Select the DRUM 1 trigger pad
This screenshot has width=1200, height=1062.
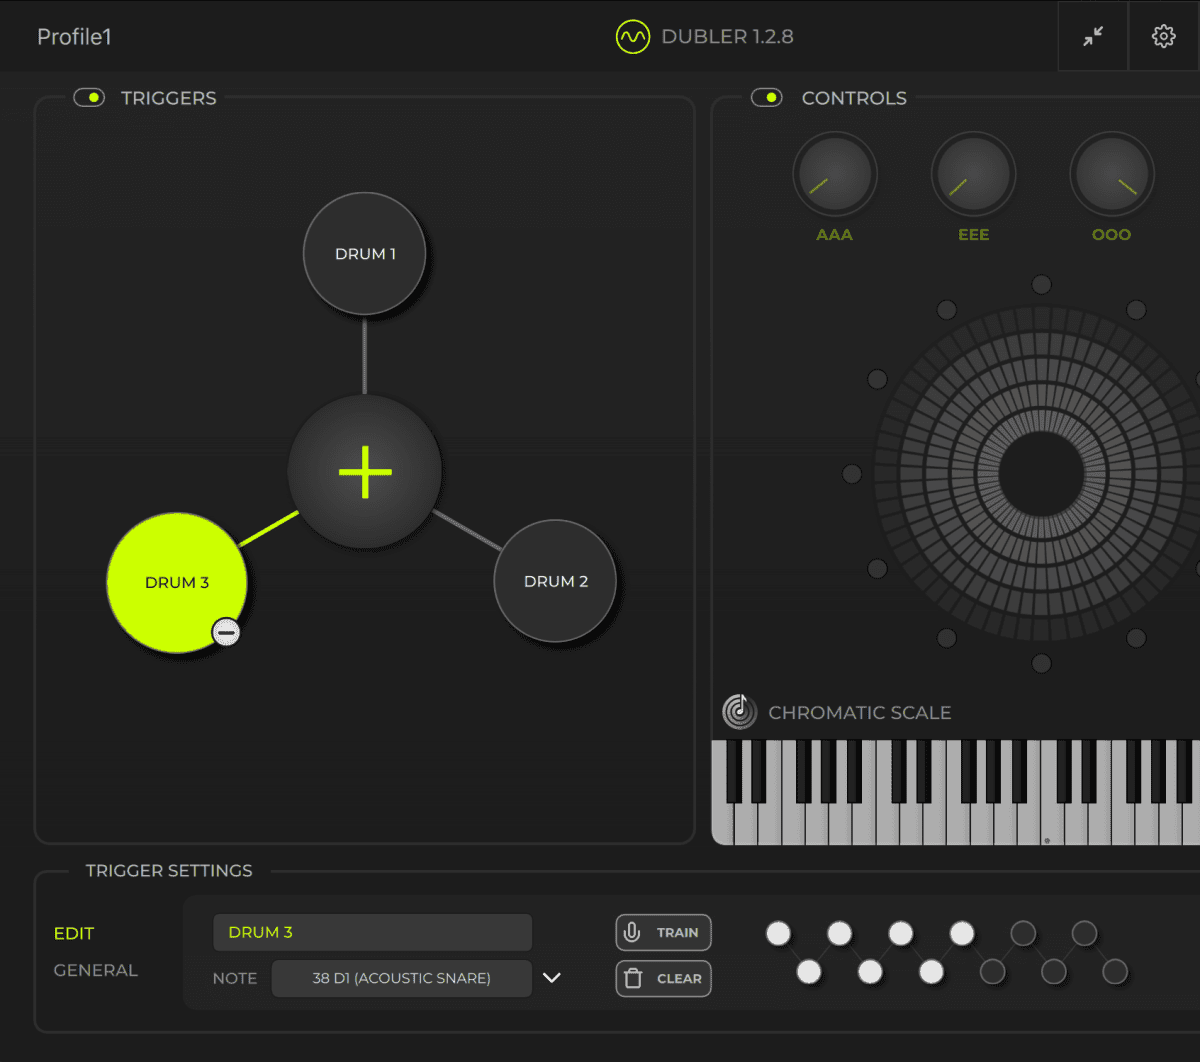[x=365, y=254]
